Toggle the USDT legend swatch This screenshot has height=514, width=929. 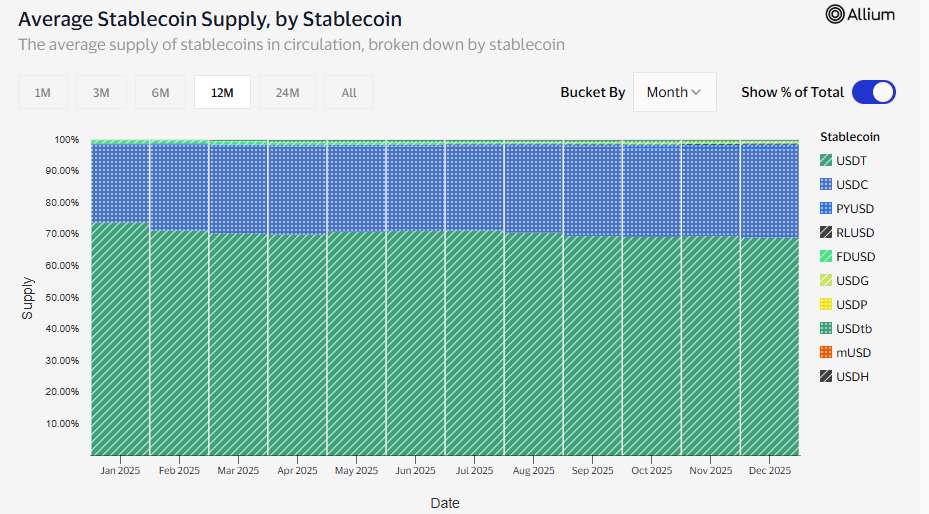826,161
